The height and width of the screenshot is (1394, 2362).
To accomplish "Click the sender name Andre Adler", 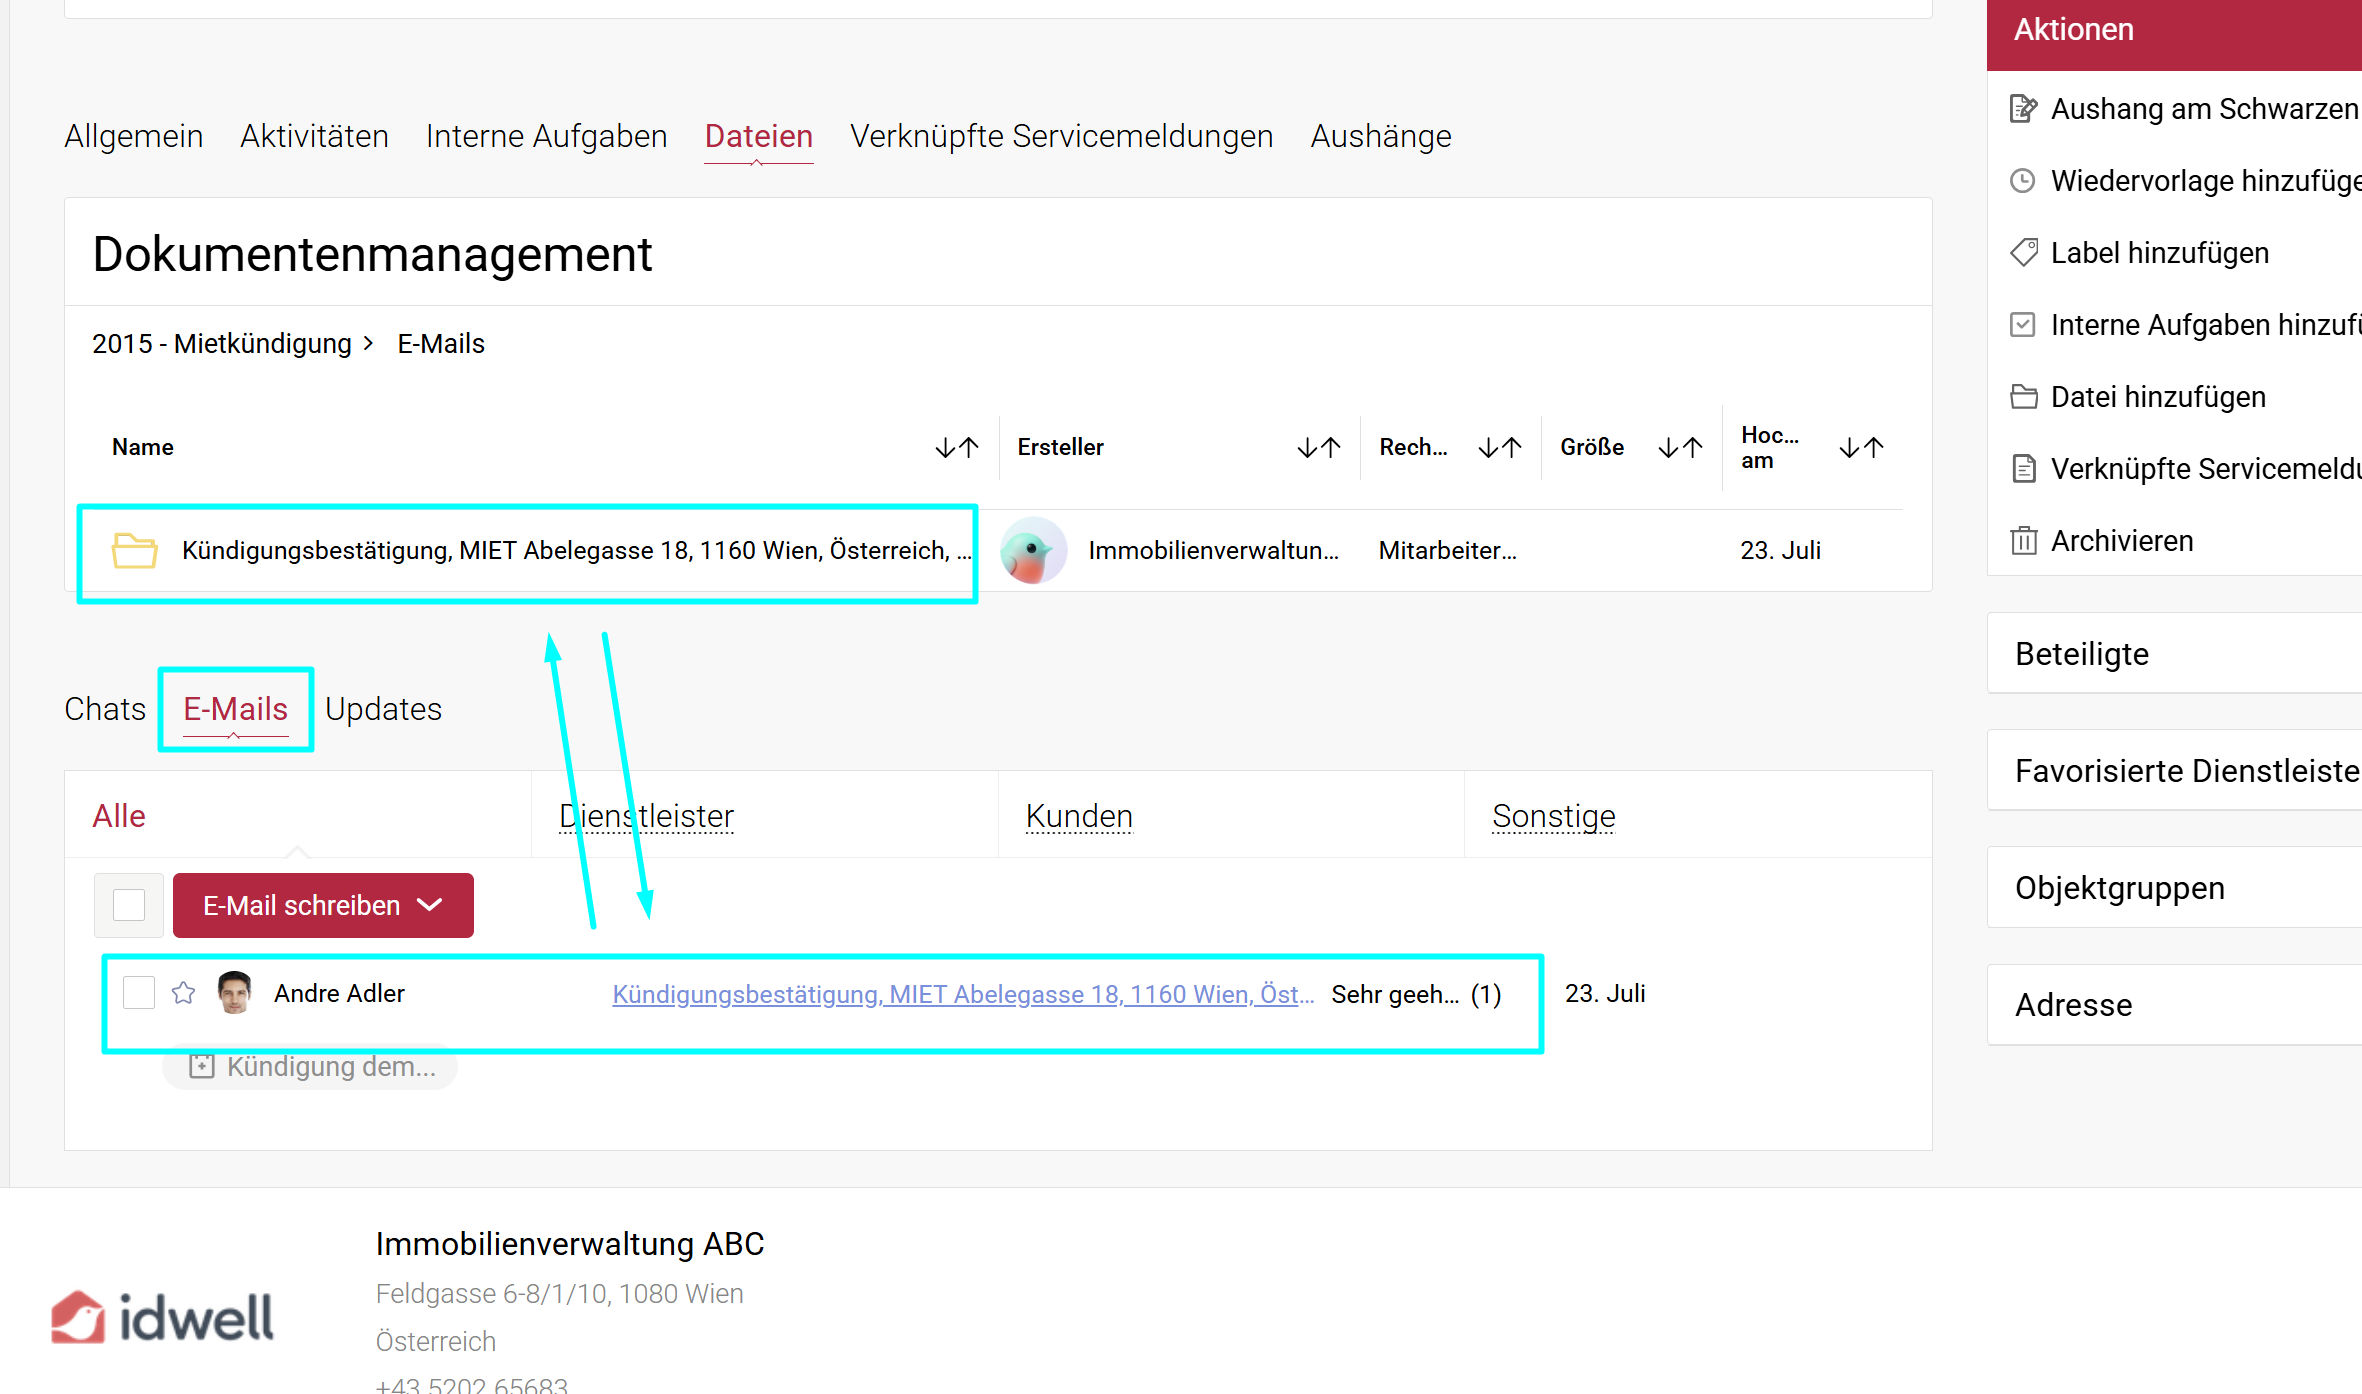I will (340, 993).
